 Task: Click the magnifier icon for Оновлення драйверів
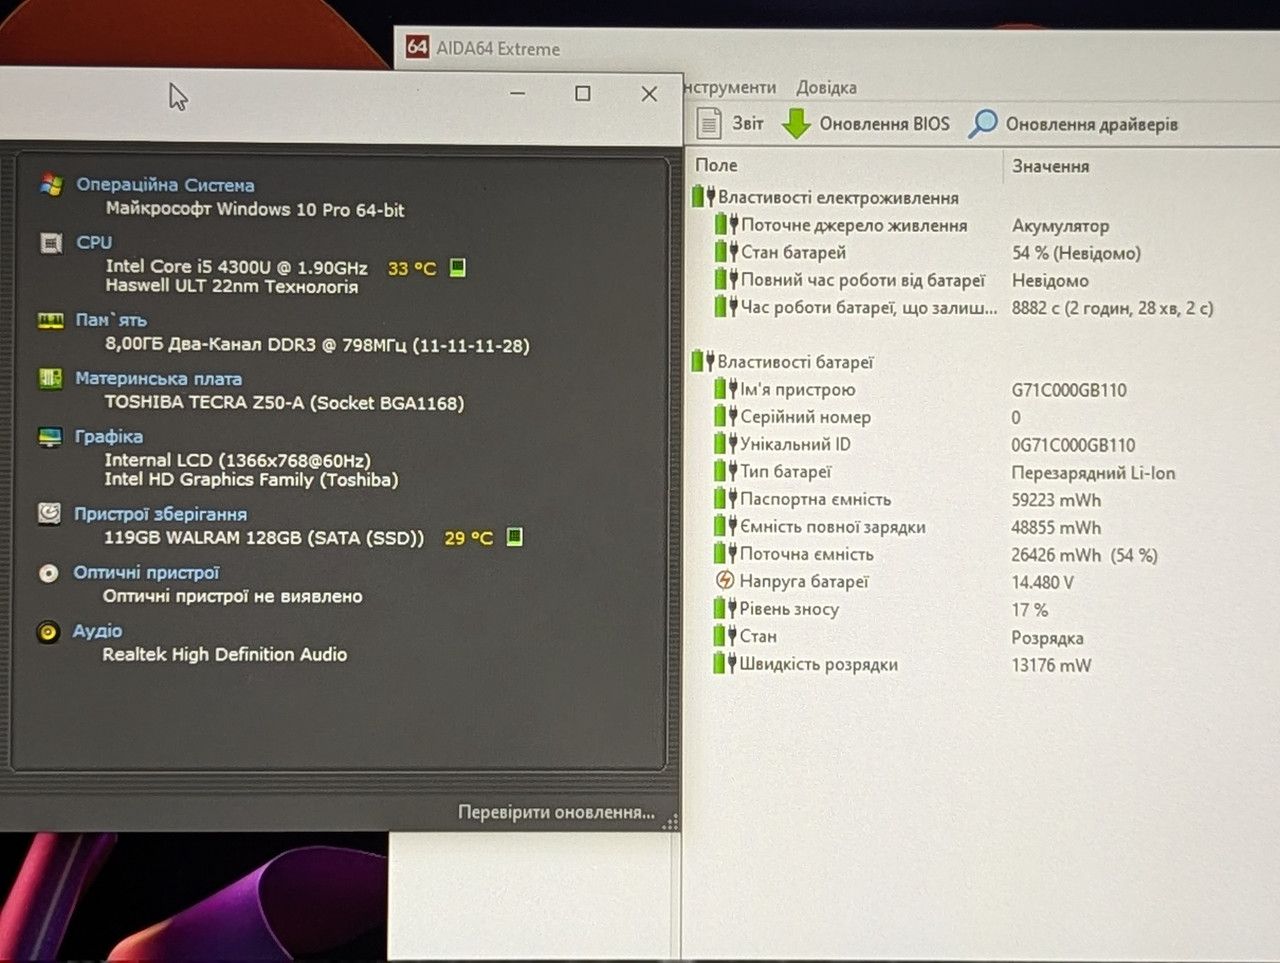click(x=983, y=123)
